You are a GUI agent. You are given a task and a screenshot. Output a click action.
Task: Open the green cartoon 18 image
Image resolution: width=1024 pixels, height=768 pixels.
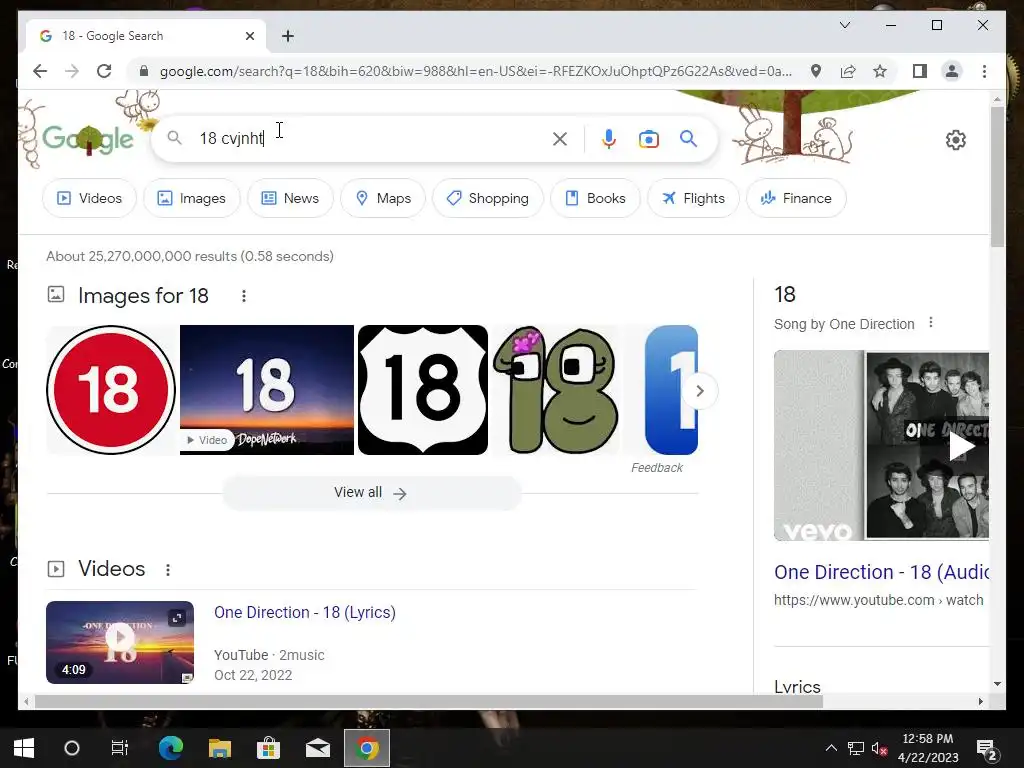(x=556, y=390)
